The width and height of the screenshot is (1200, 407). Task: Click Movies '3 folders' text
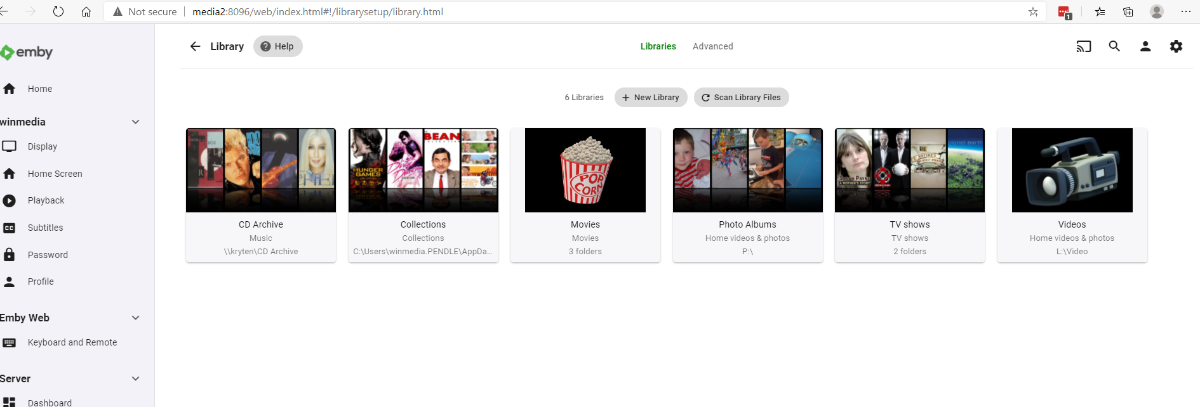coord(585,252)
